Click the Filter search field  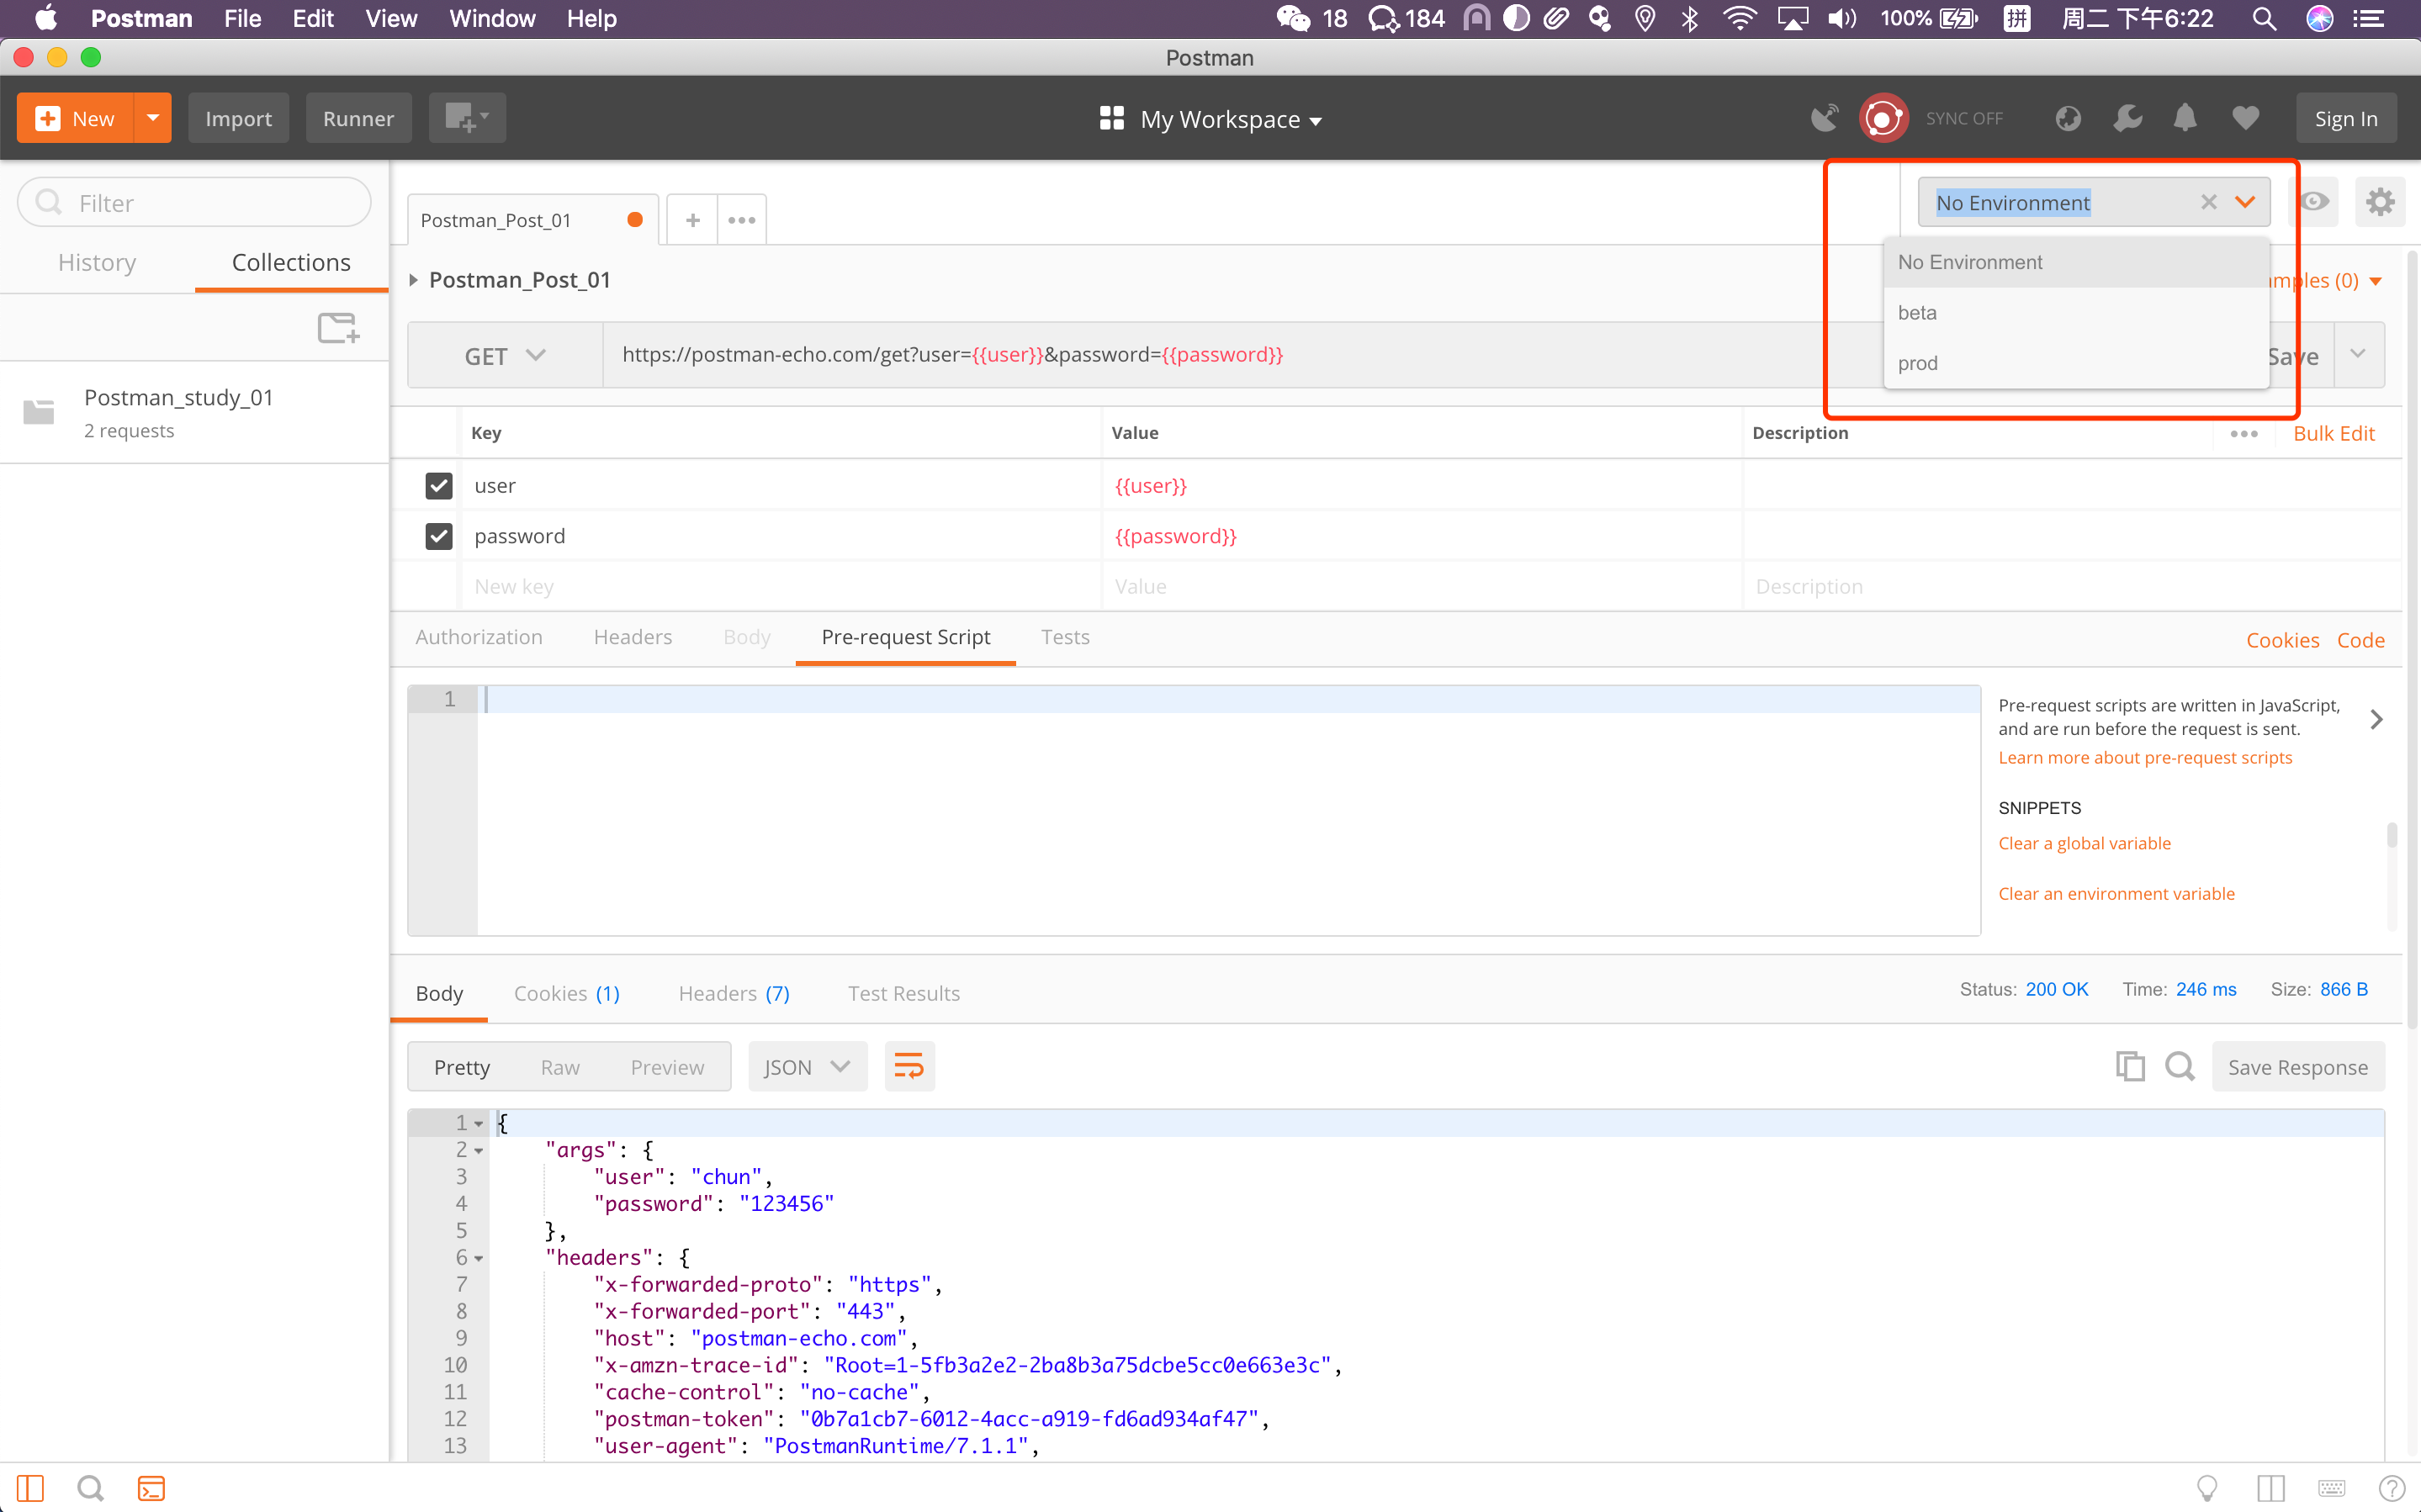click(x=194, y=202)
